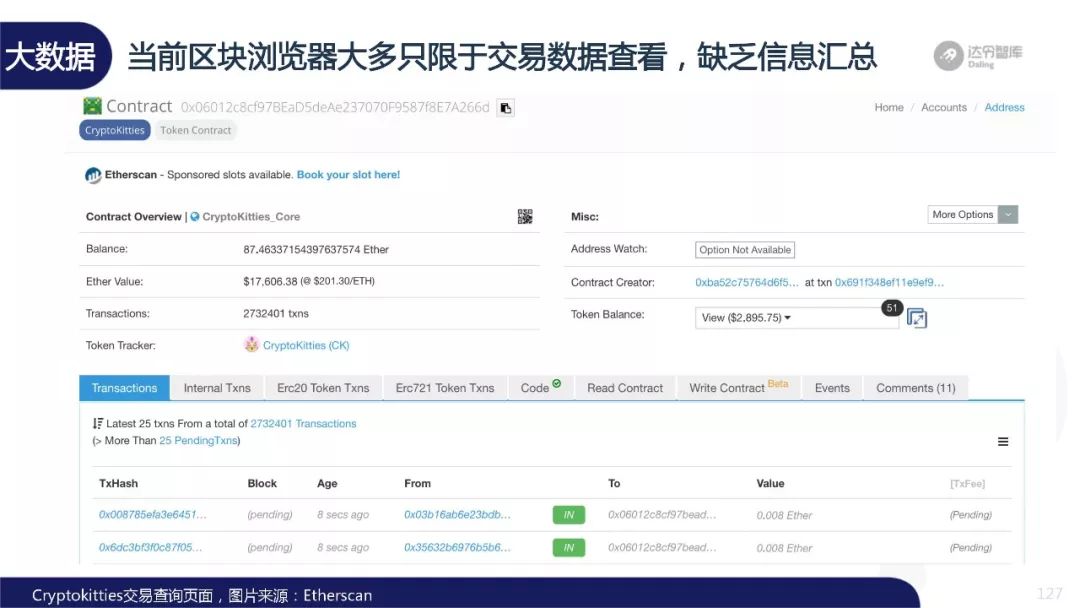Select the Erc20 Token Txns tab
This screenshot has width=1080, height=608.
323,388
